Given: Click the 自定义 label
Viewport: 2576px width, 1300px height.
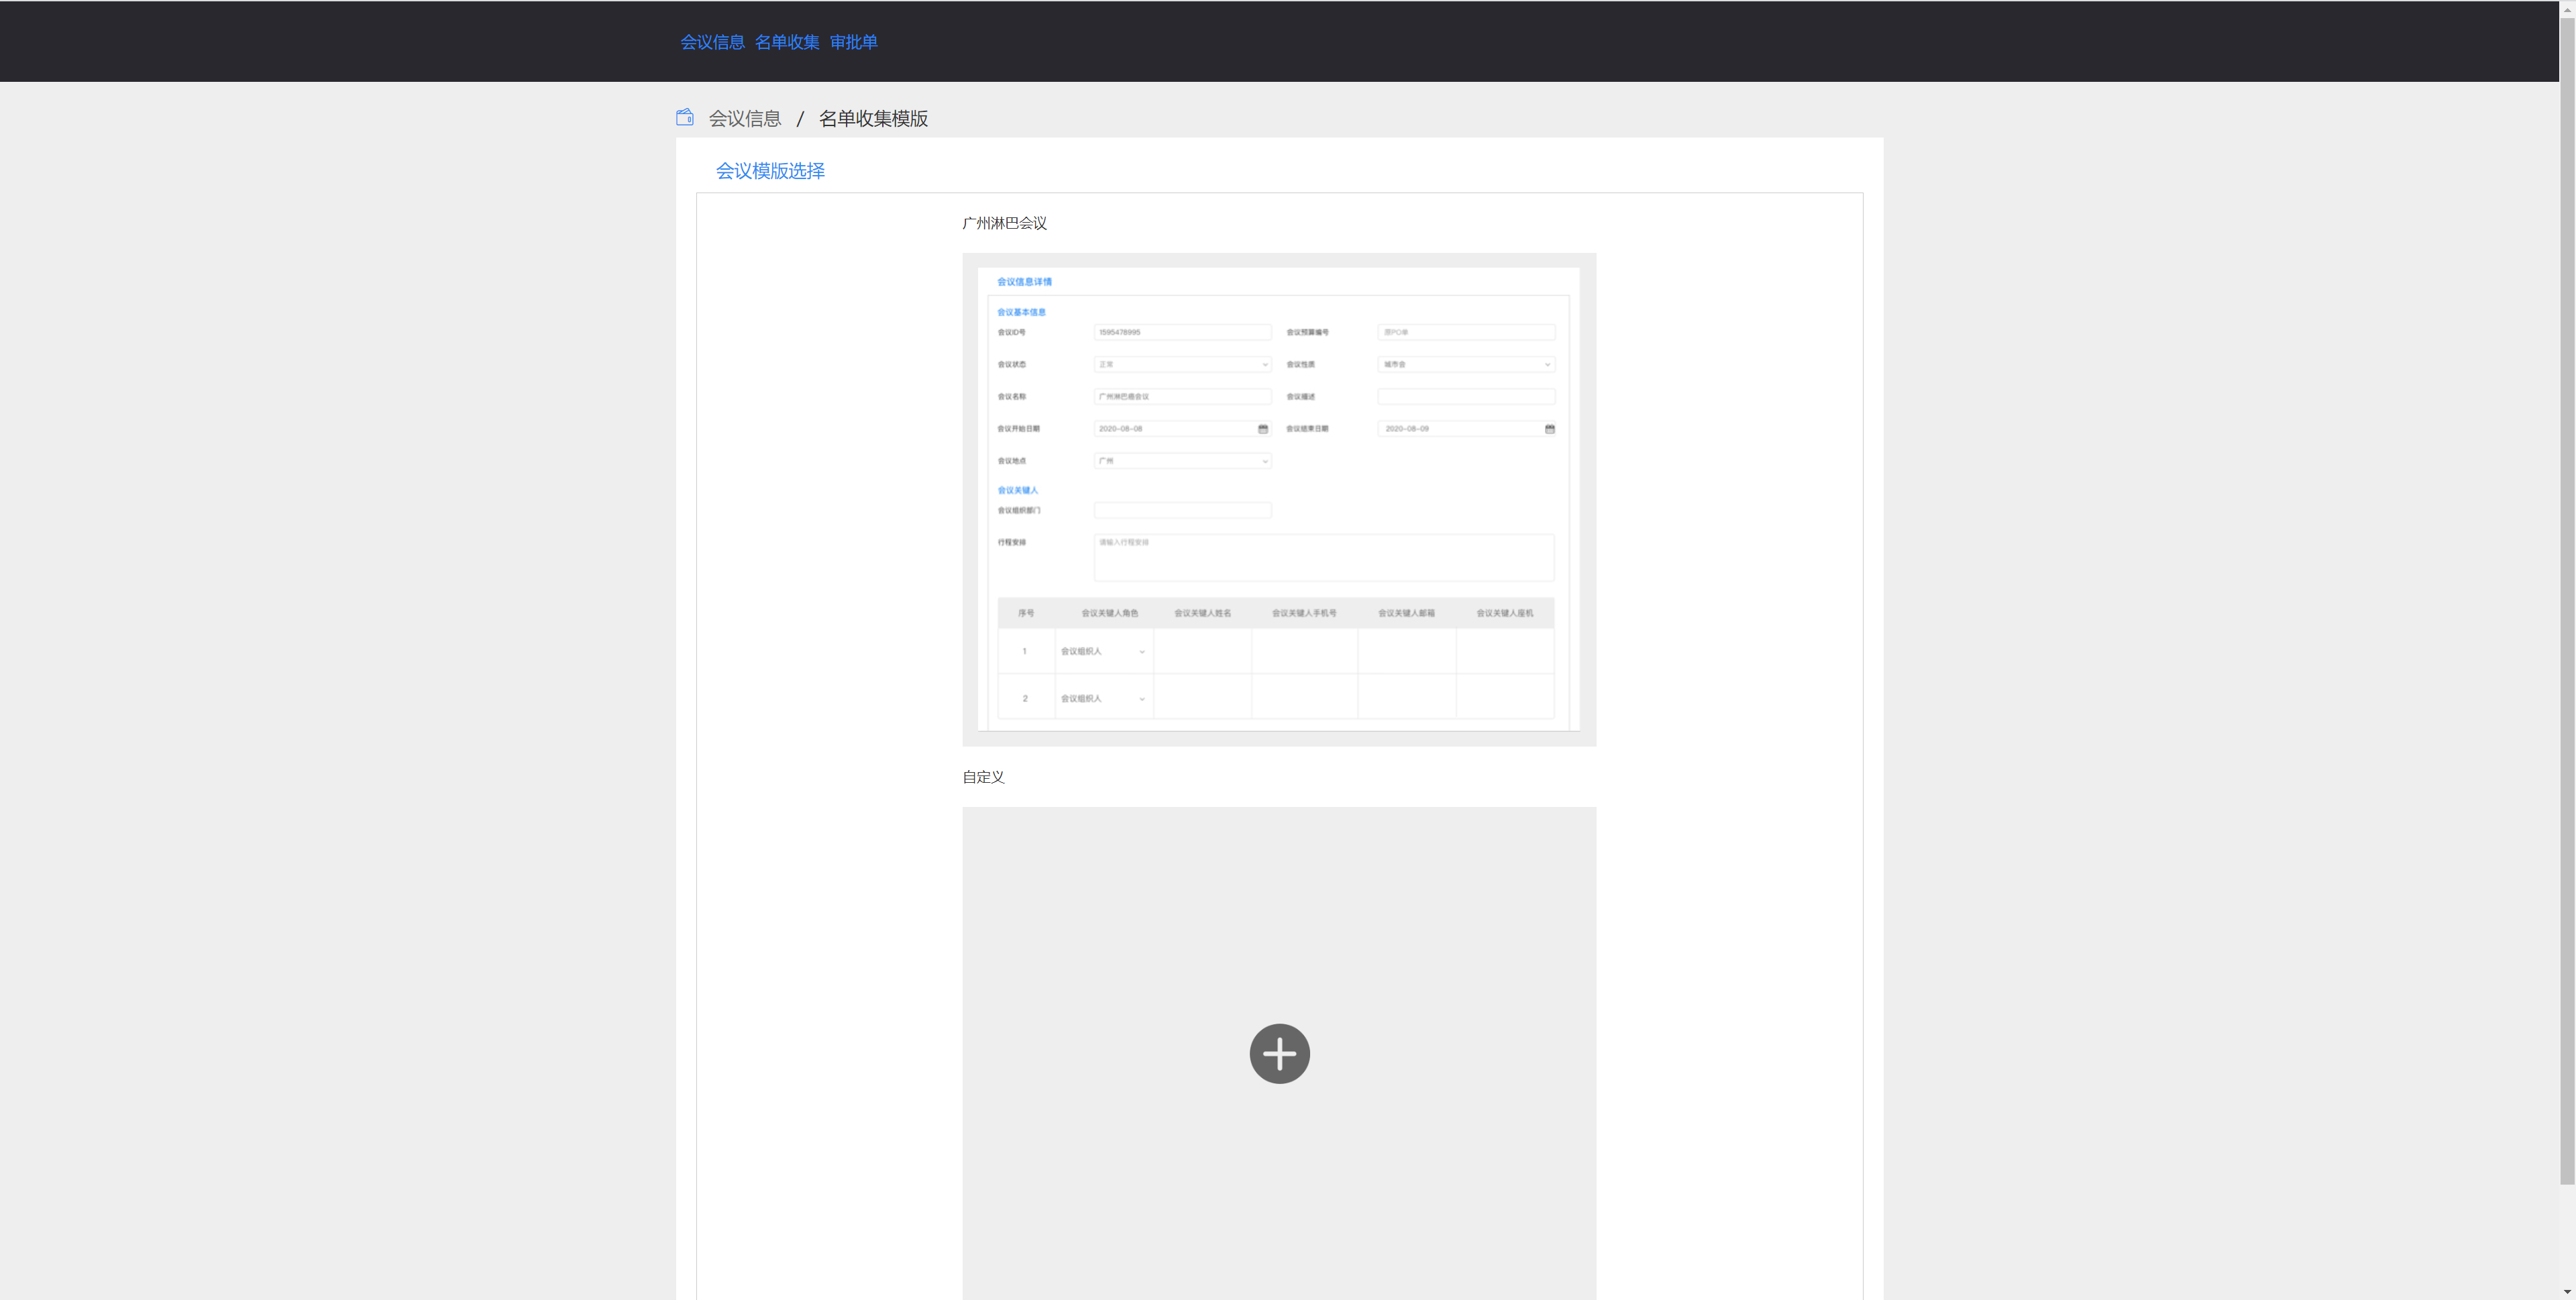Looking at the screenshot, I should tap(983, 777).
